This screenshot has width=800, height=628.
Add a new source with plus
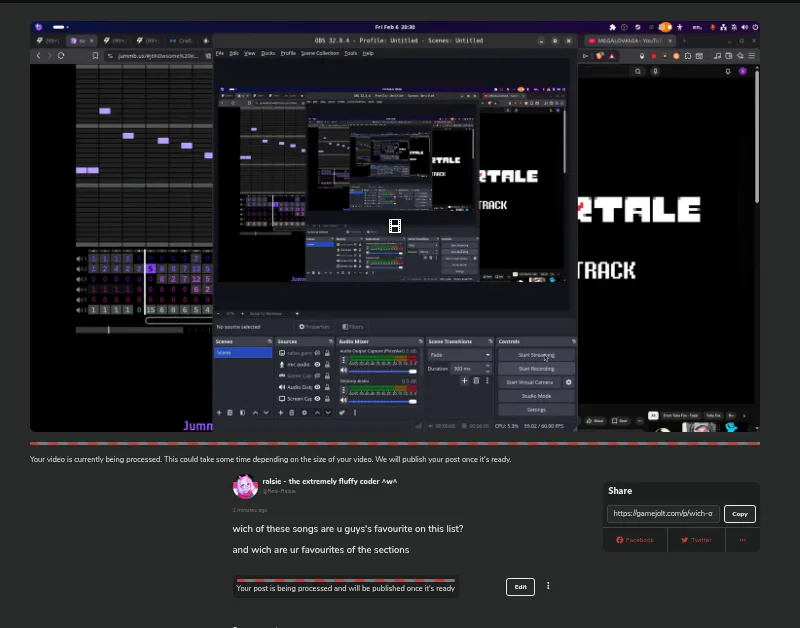(280, 412)
